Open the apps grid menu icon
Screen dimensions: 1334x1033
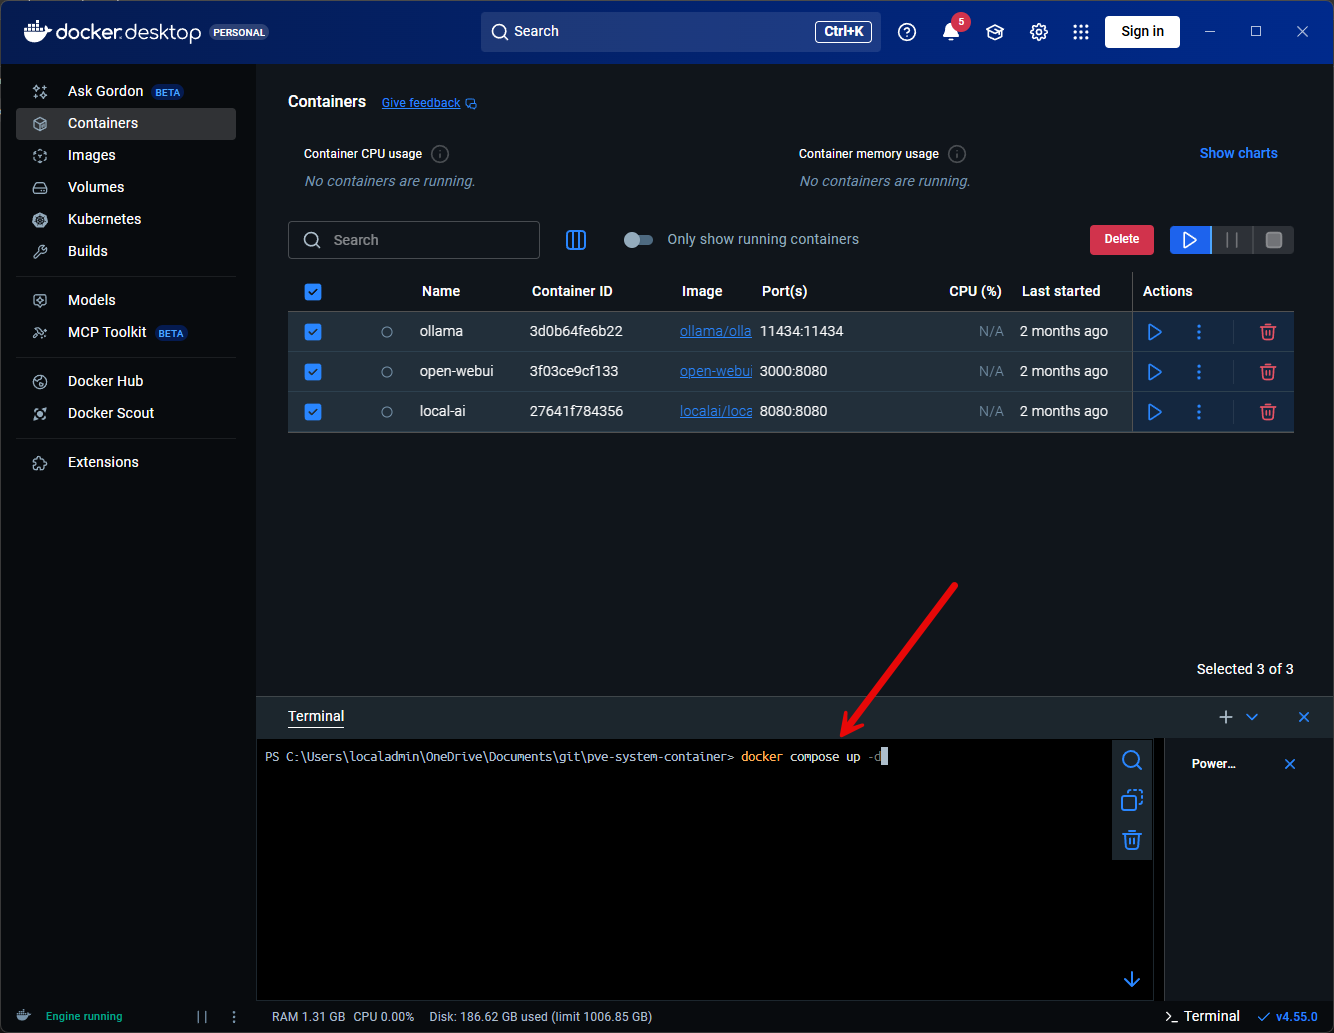pyautogui.click(x=1081, y=32)
